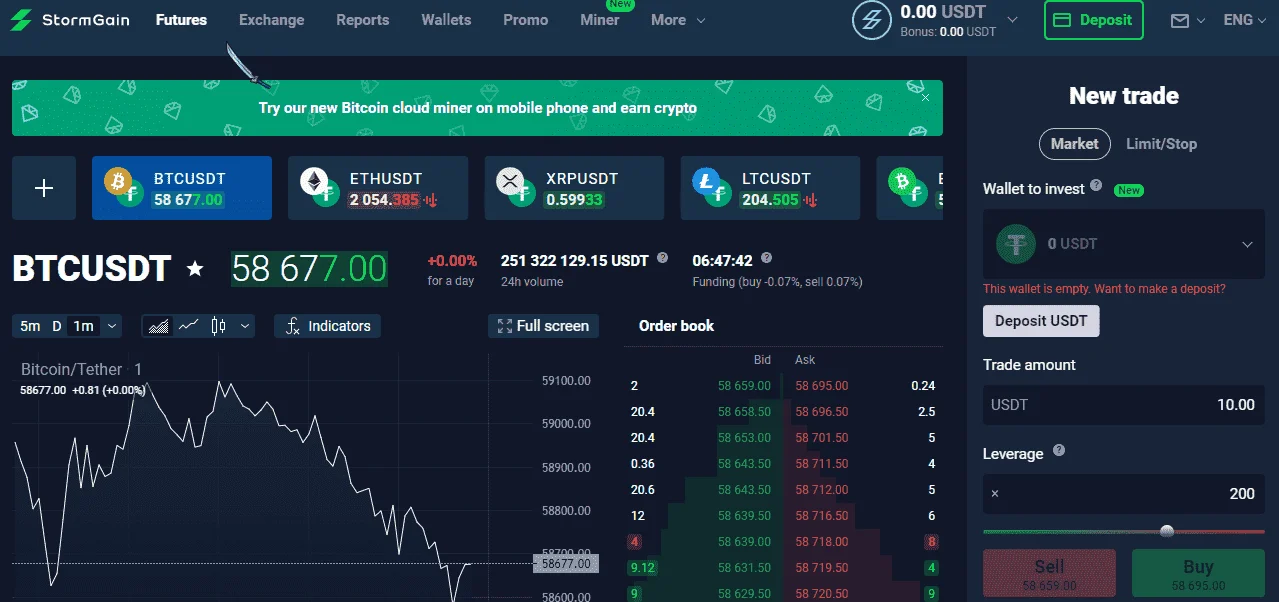Viewport: 1279px width, 602px height.
Task: Open the ENG language dropdown
Action: point(1245,20)
